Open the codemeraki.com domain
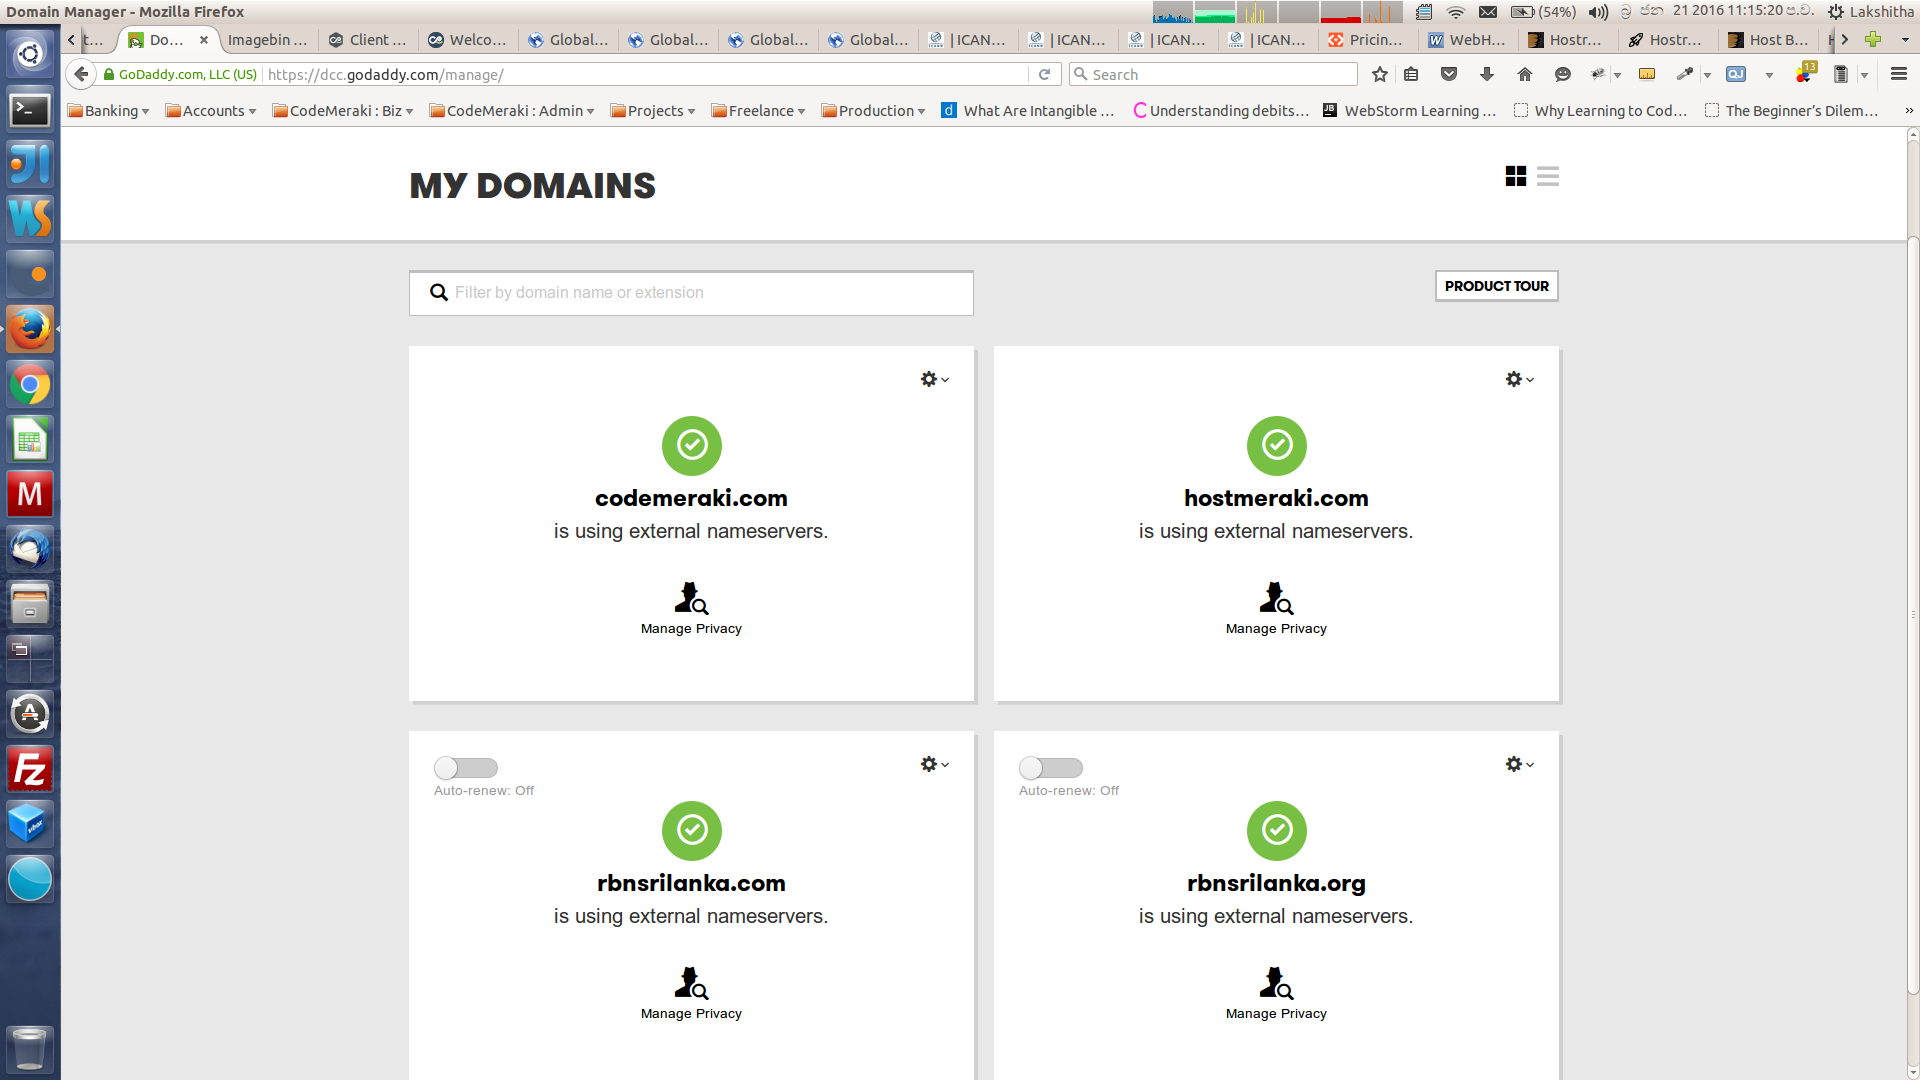 (691, 498)
